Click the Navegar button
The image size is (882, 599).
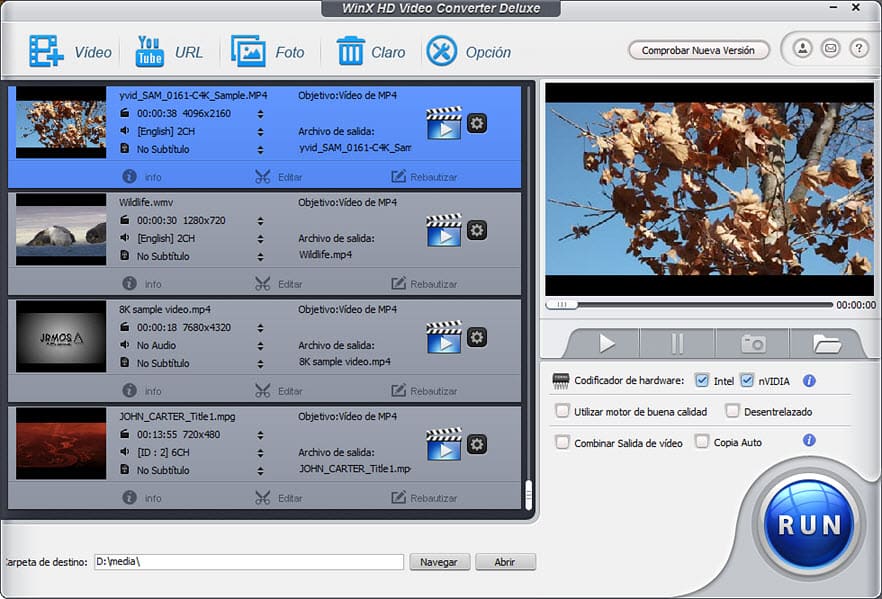(439, 562)
